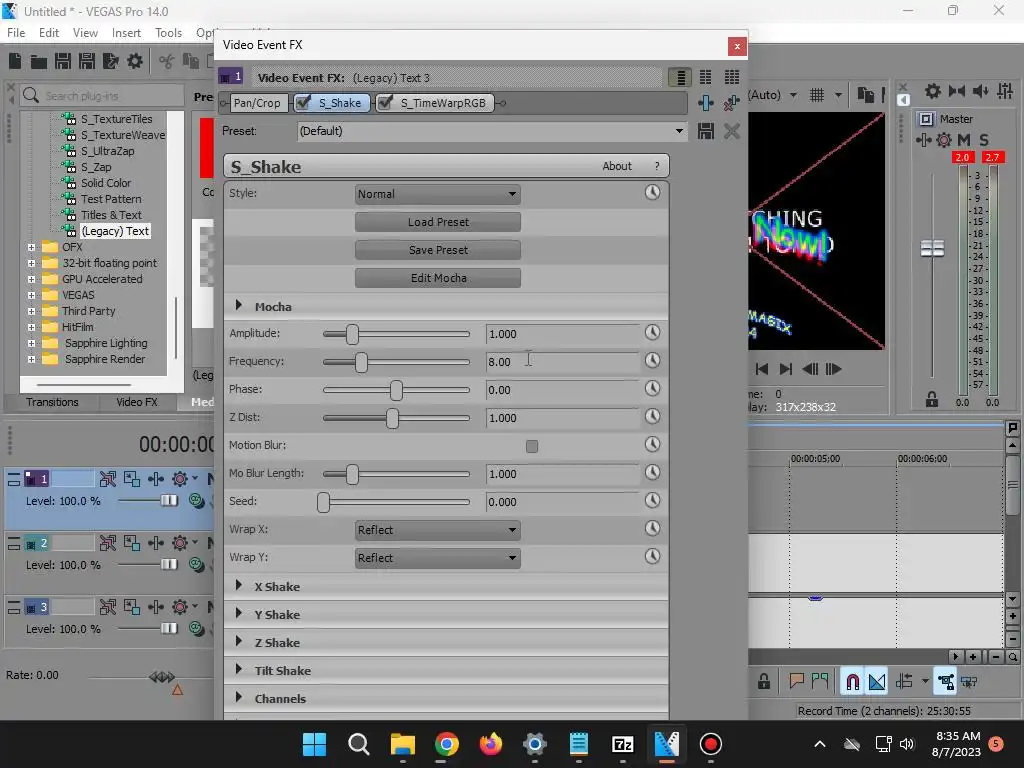Open Properties gear icon in main toolbar
1024x768 pixels.
click(x=135, y=61)
